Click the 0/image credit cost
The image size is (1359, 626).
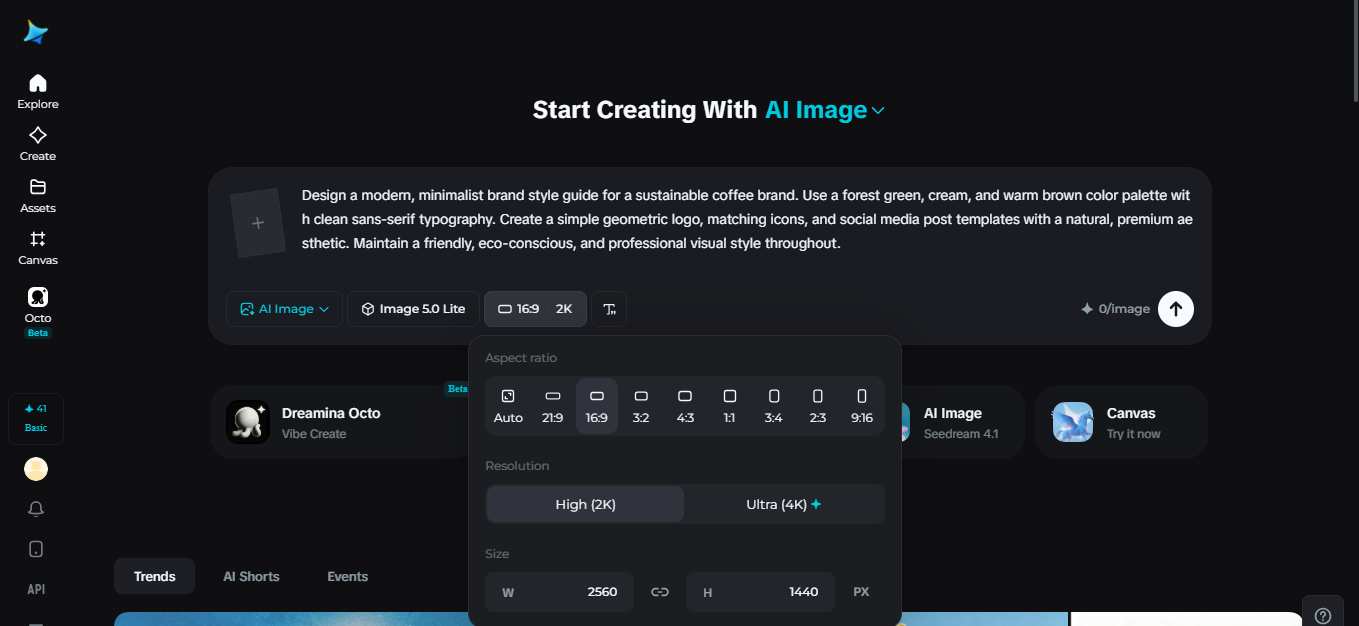[x=1115, y=309]
